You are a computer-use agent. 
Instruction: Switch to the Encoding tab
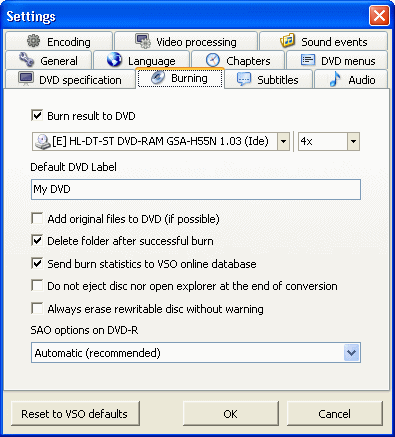[59, 41]
